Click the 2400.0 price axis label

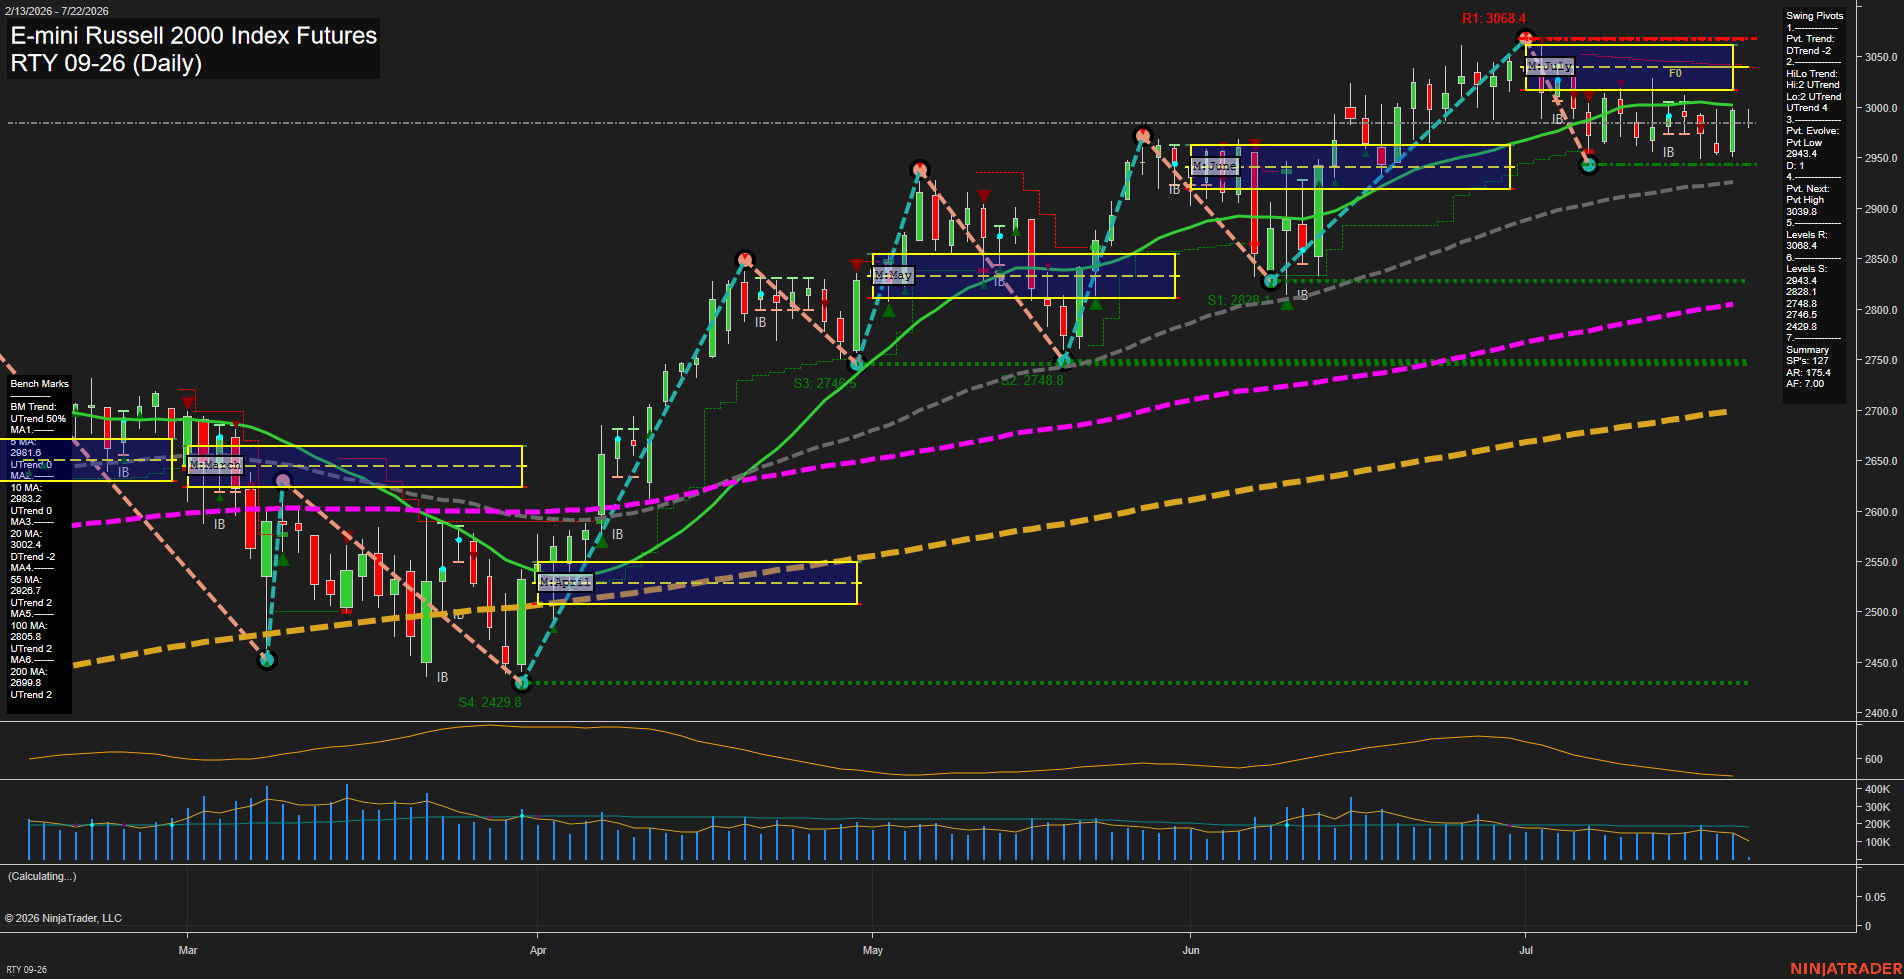[x=1880, y=713]
